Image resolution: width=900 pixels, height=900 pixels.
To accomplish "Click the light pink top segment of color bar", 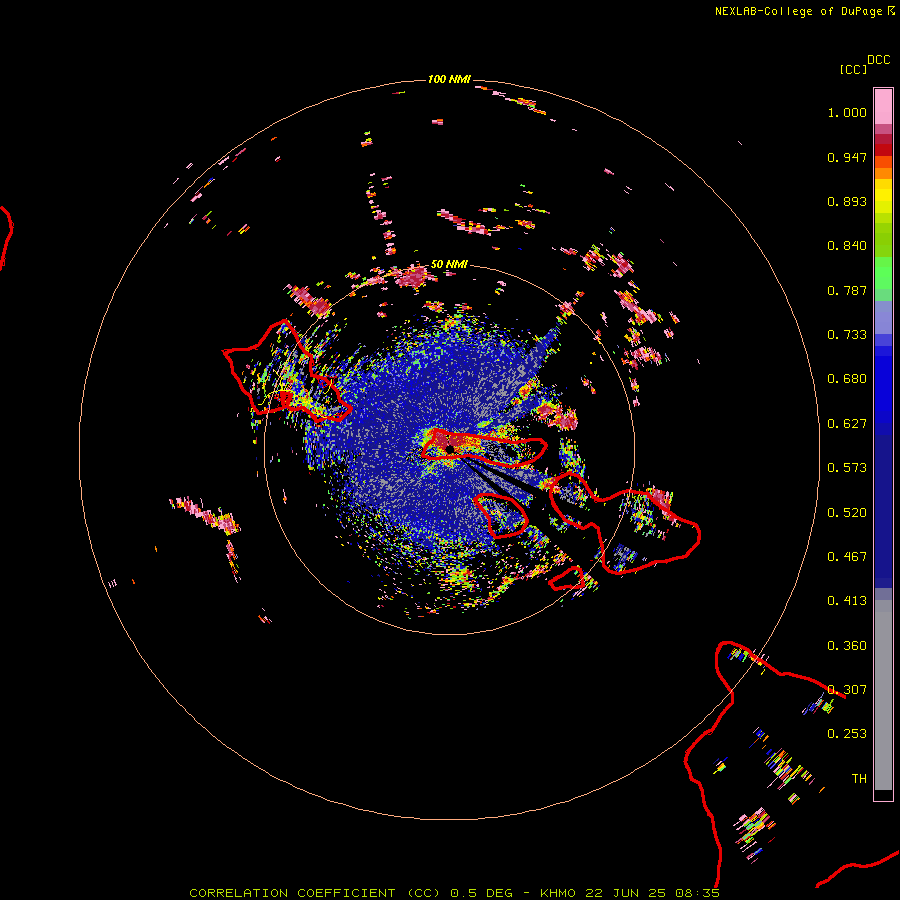I will coord(883,107).
